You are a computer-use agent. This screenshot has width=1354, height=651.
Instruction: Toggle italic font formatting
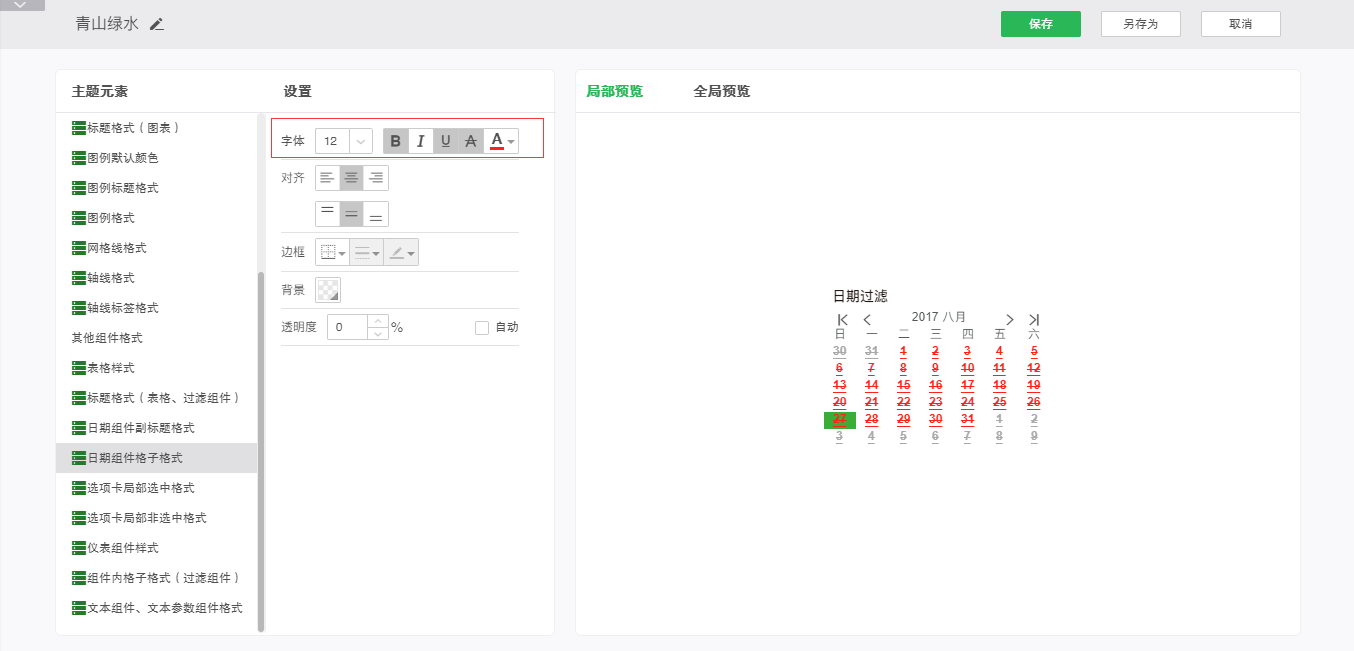[421, 141]
